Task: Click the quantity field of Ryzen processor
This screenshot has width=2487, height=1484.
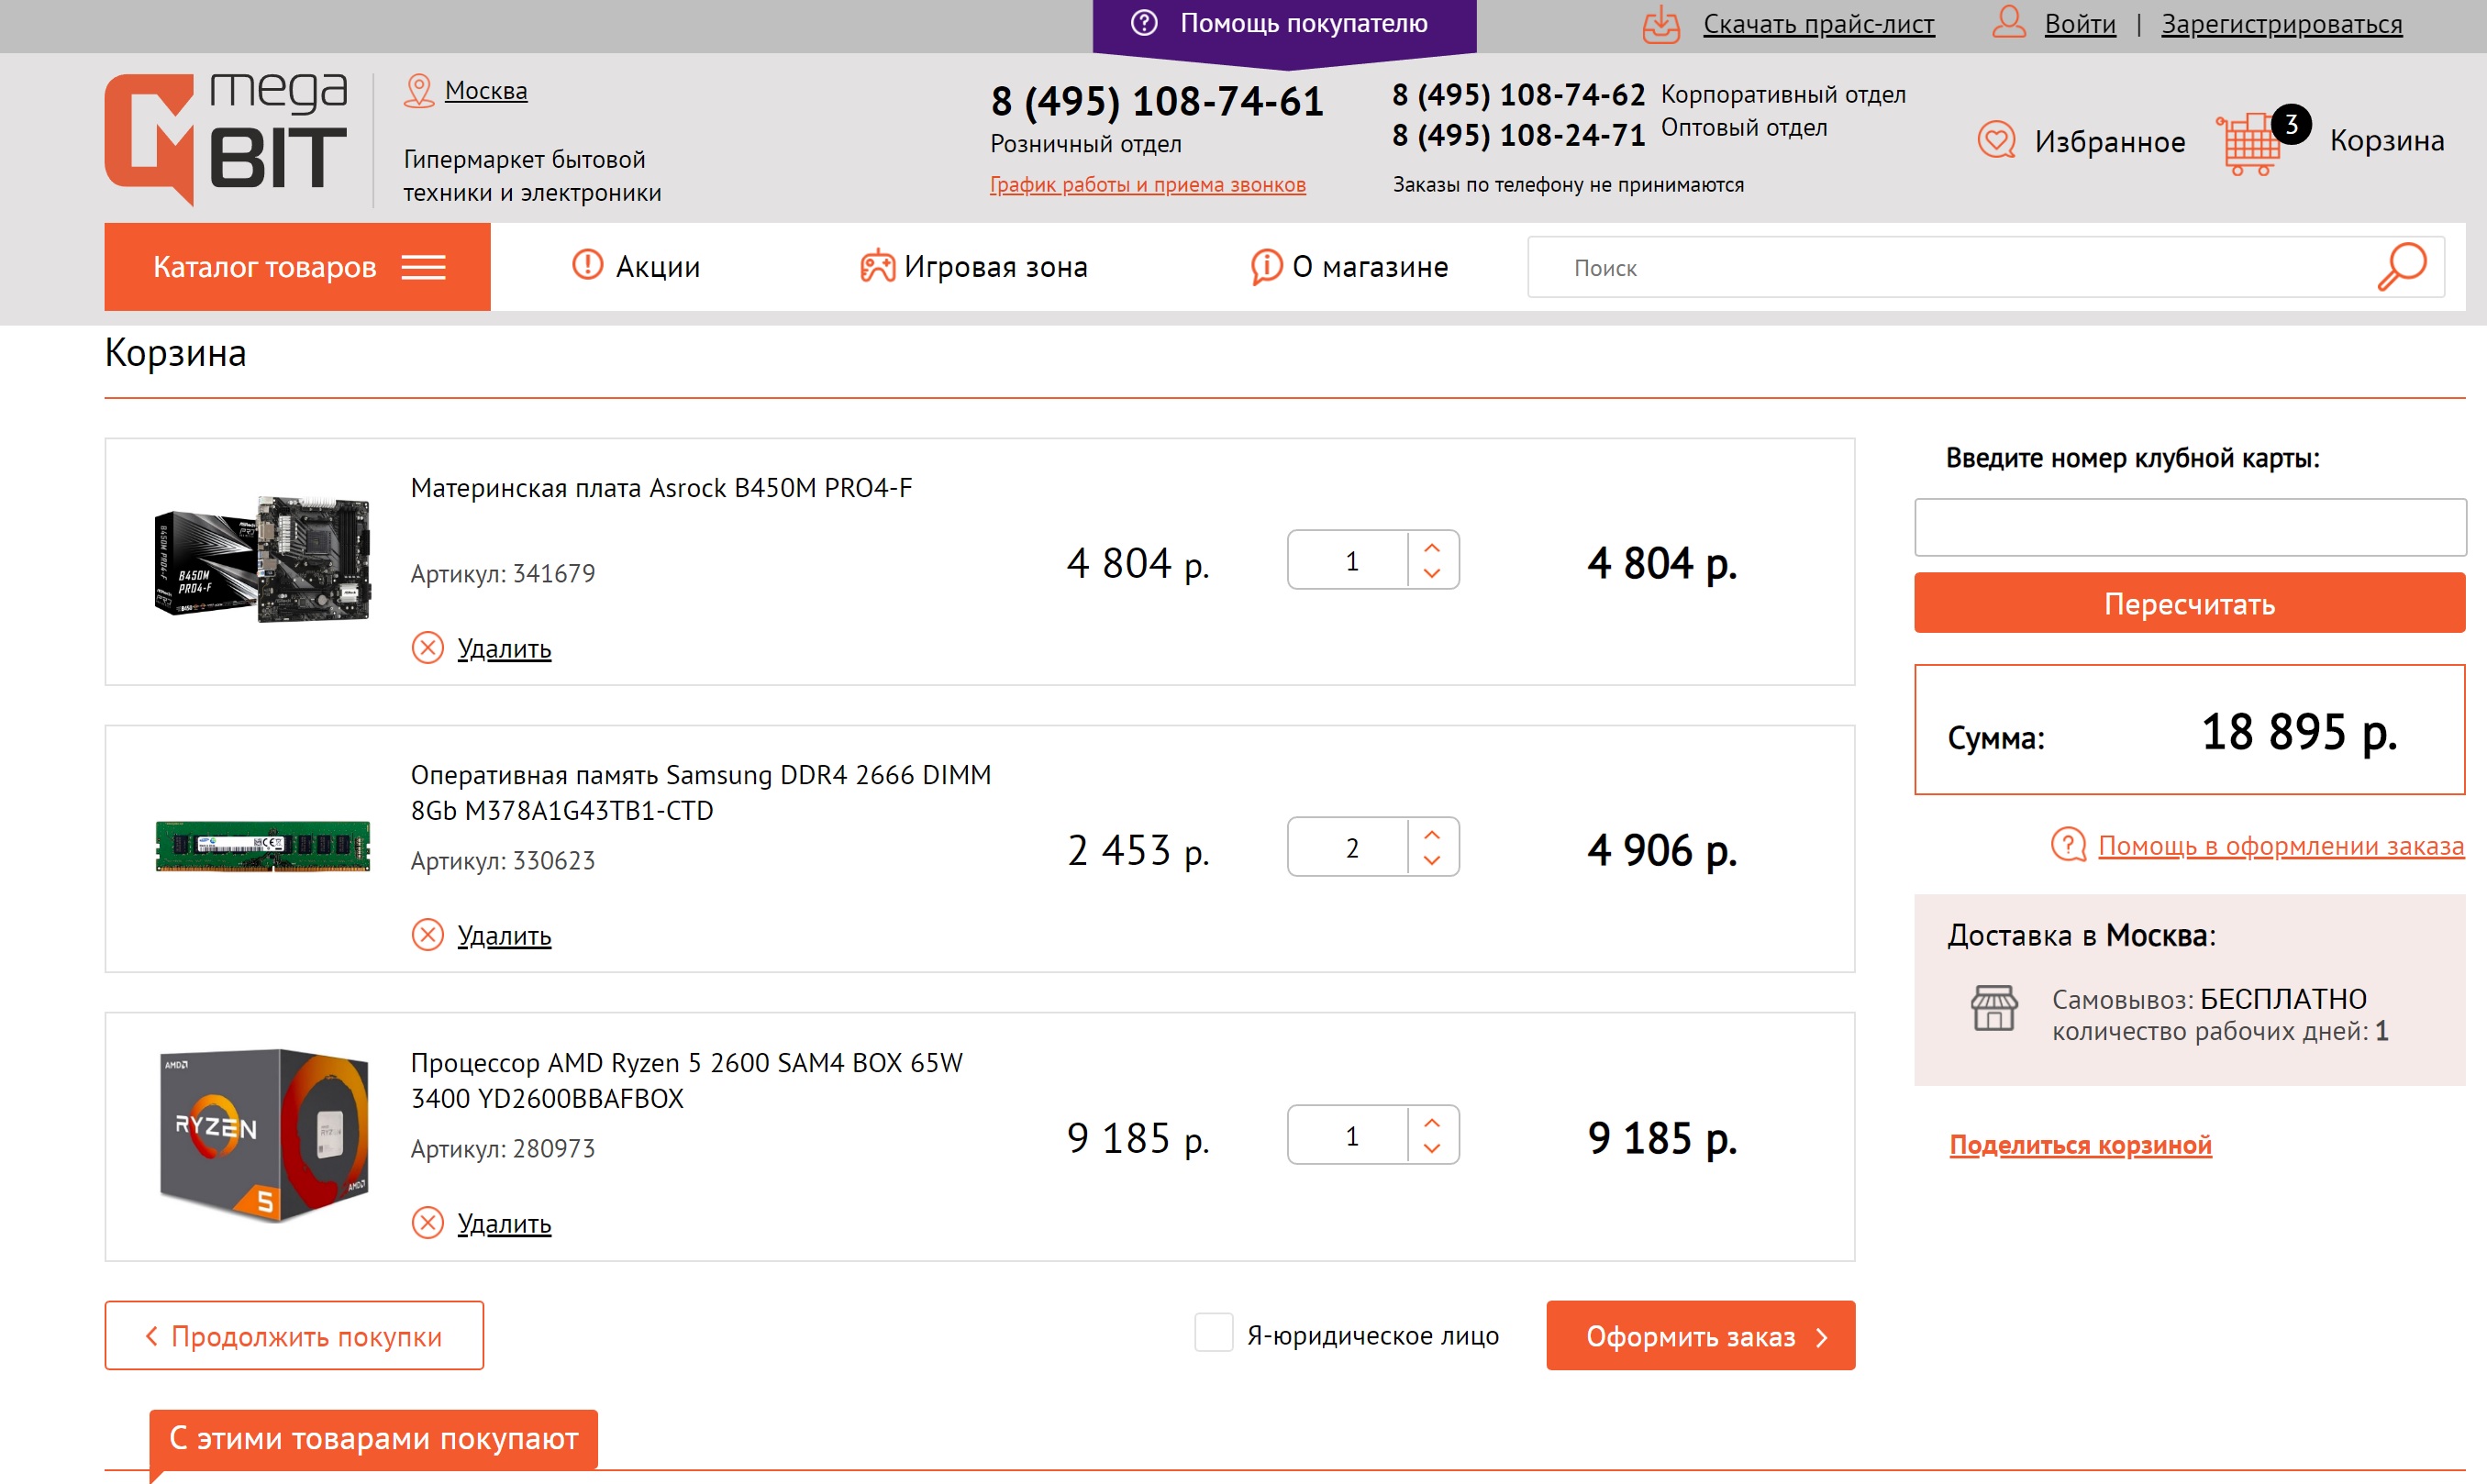Action: [1349, 1135]
